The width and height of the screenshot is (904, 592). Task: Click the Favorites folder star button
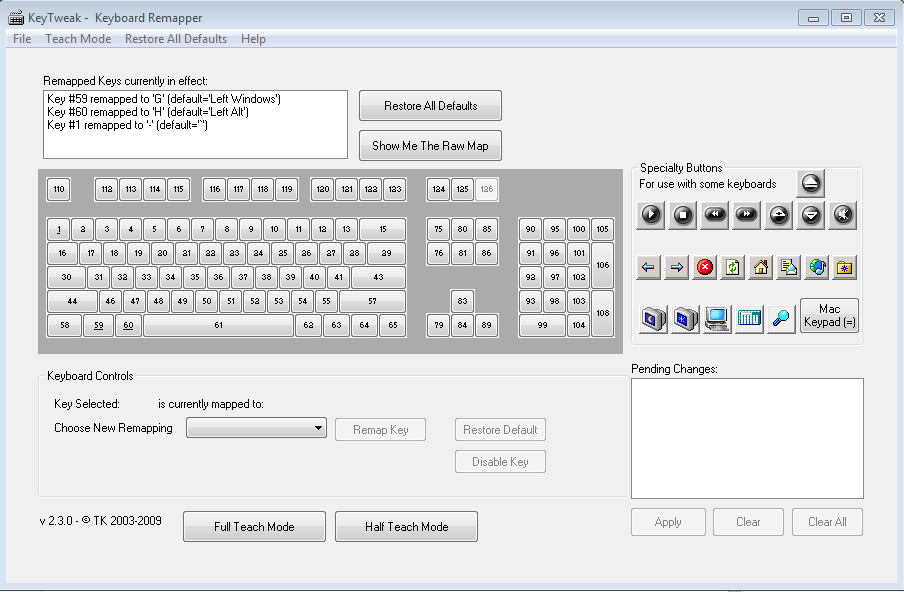(x=845, y=267)
